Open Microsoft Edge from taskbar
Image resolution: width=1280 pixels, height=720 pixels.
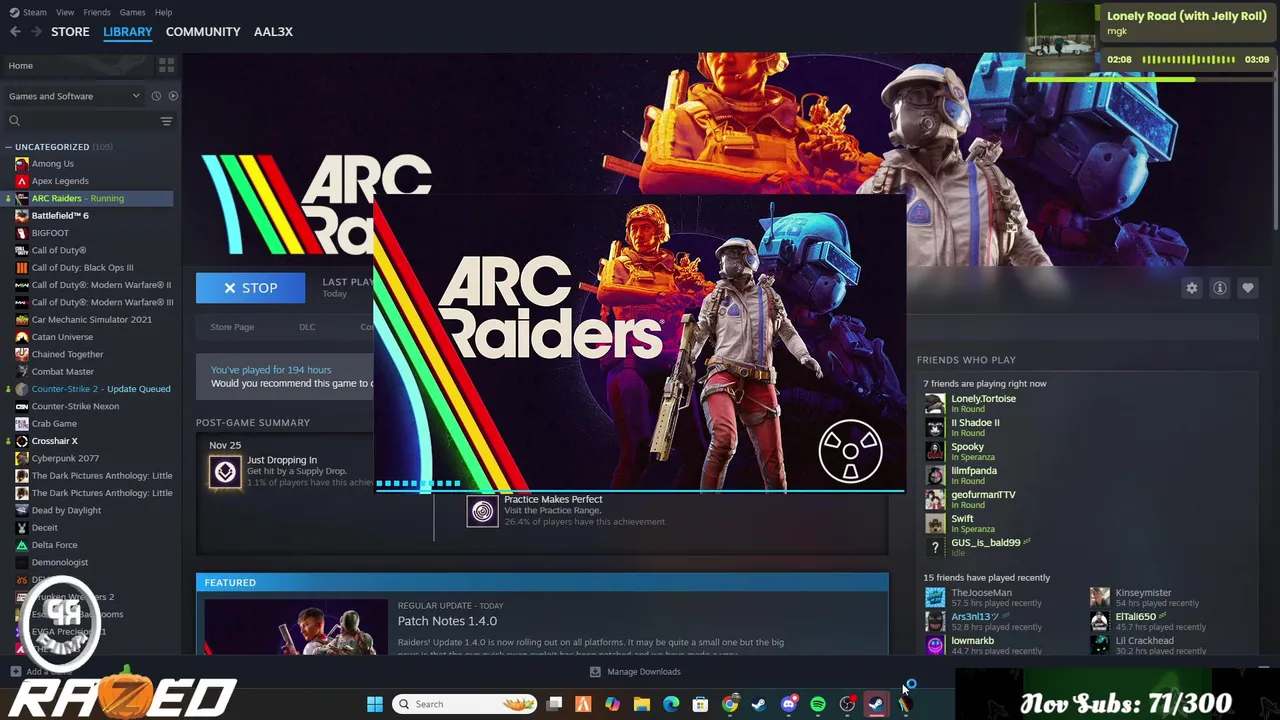pos(671,704)
